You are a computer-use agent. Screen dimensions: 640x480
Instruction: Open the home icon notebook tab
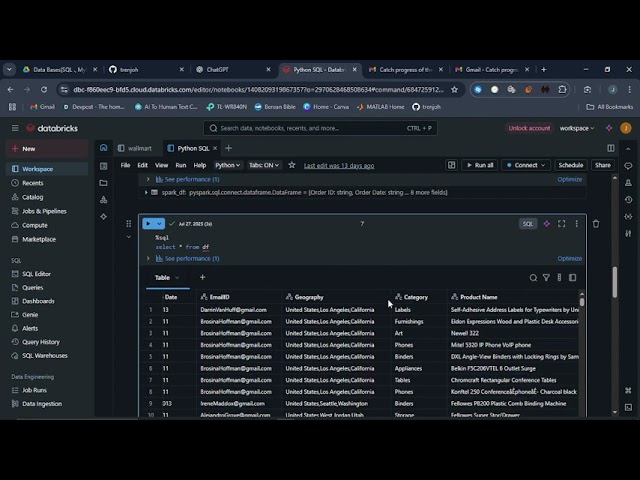(104, 148)
